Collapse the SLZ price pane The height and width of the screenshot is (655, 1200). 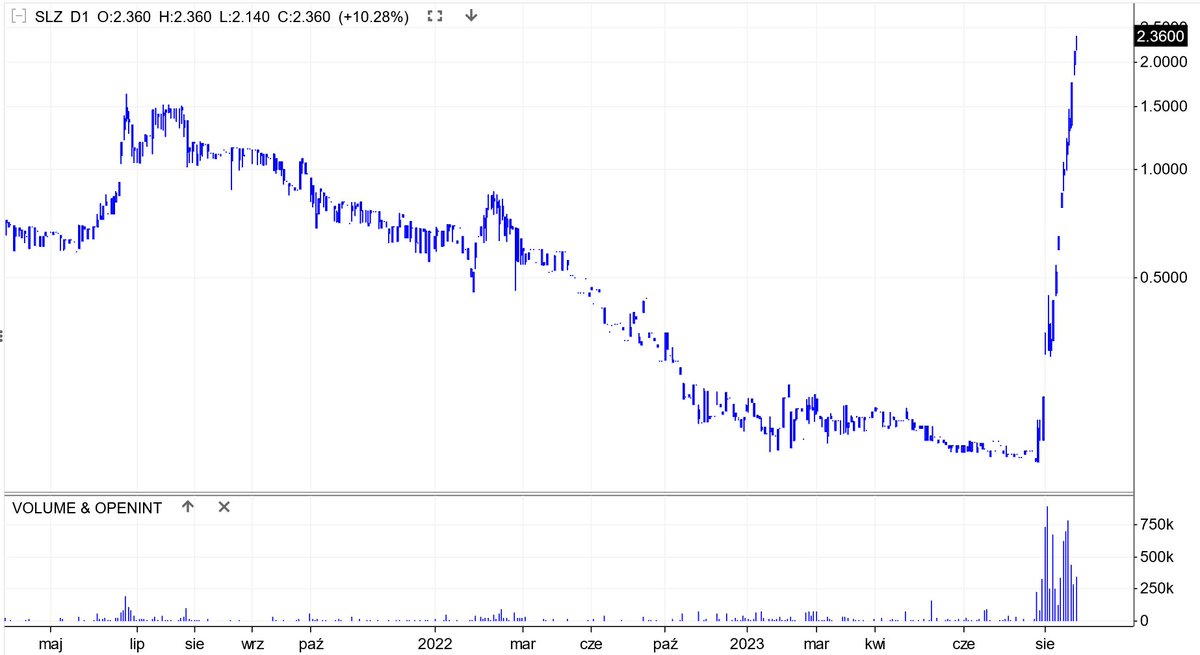point(17,16)
